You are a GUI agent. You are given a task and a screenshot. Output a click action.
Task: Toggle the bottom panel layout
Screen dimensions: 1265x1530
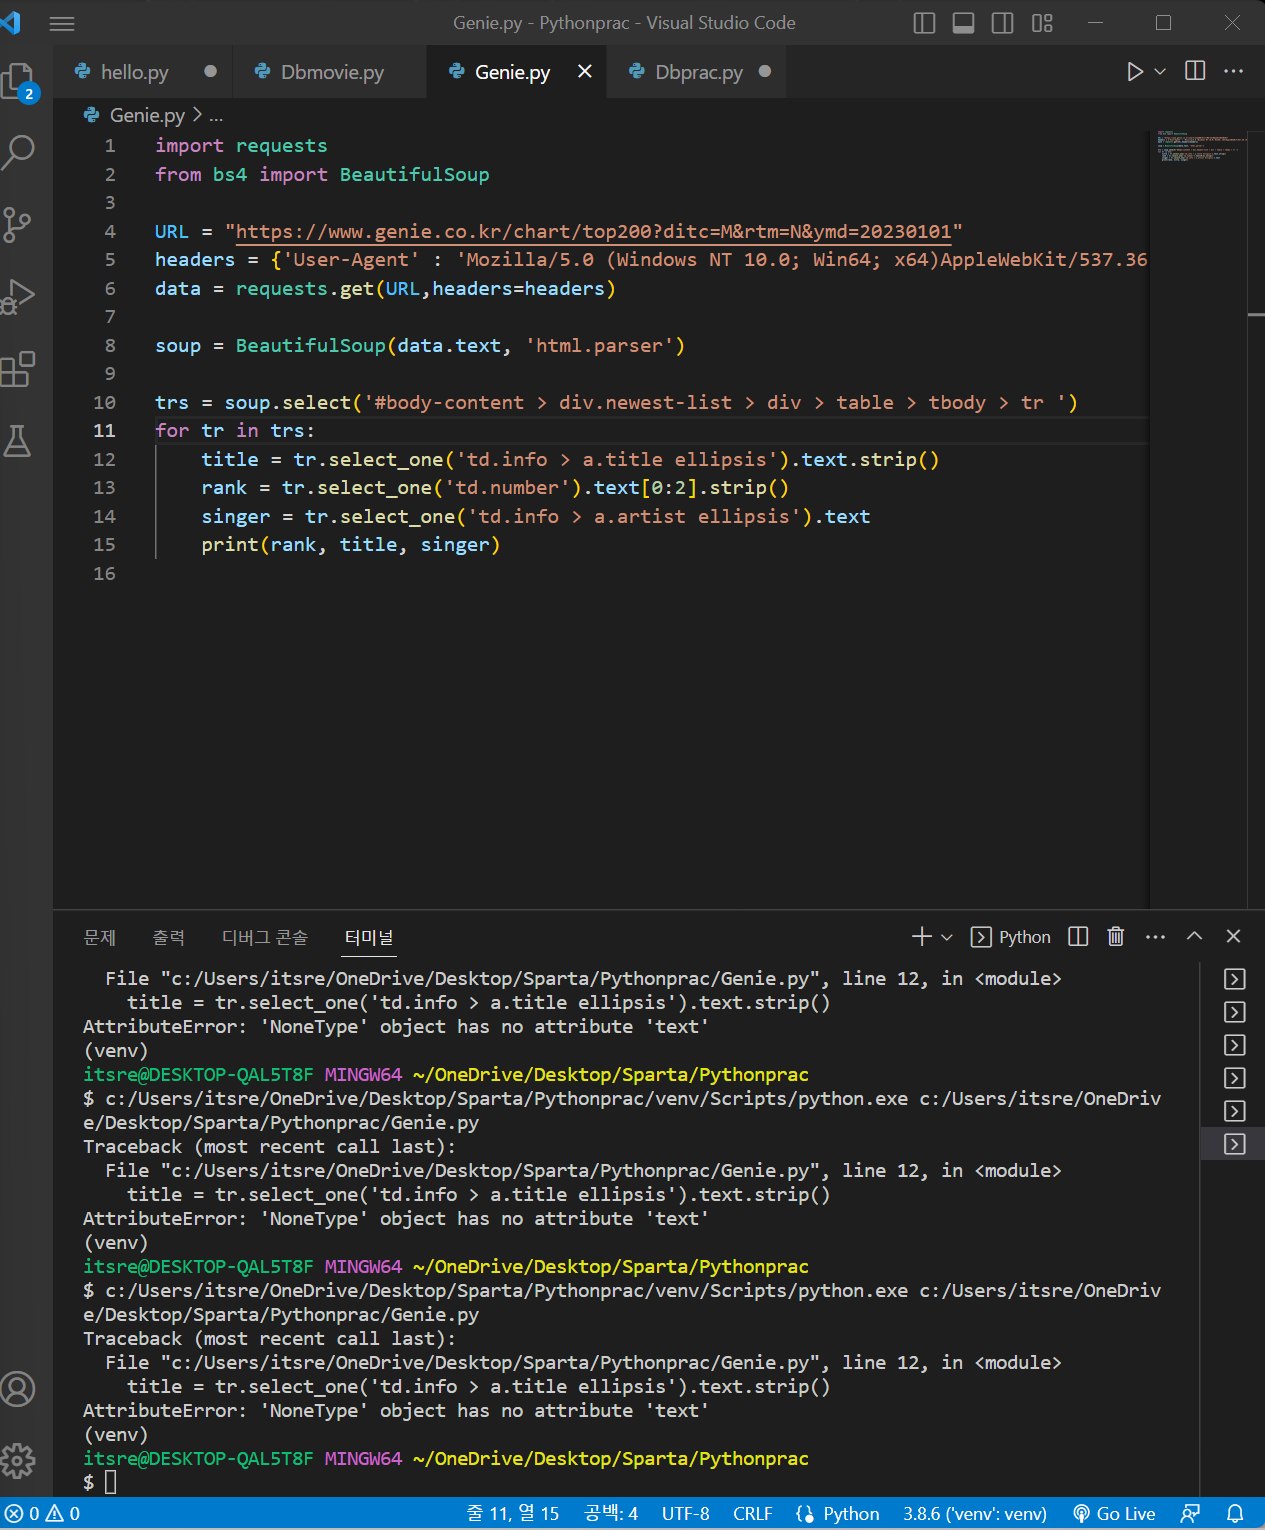click(x=964, y=23)
